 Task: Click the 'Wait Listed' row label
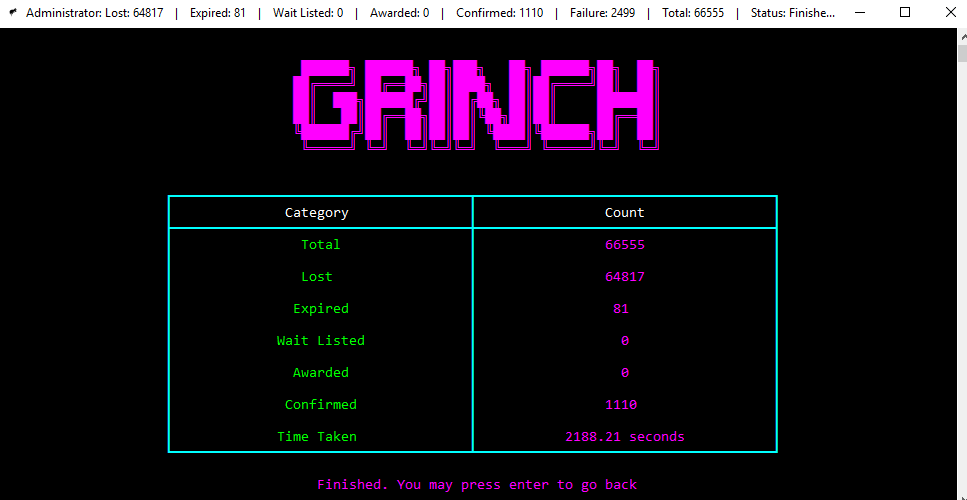pos(321,341)
